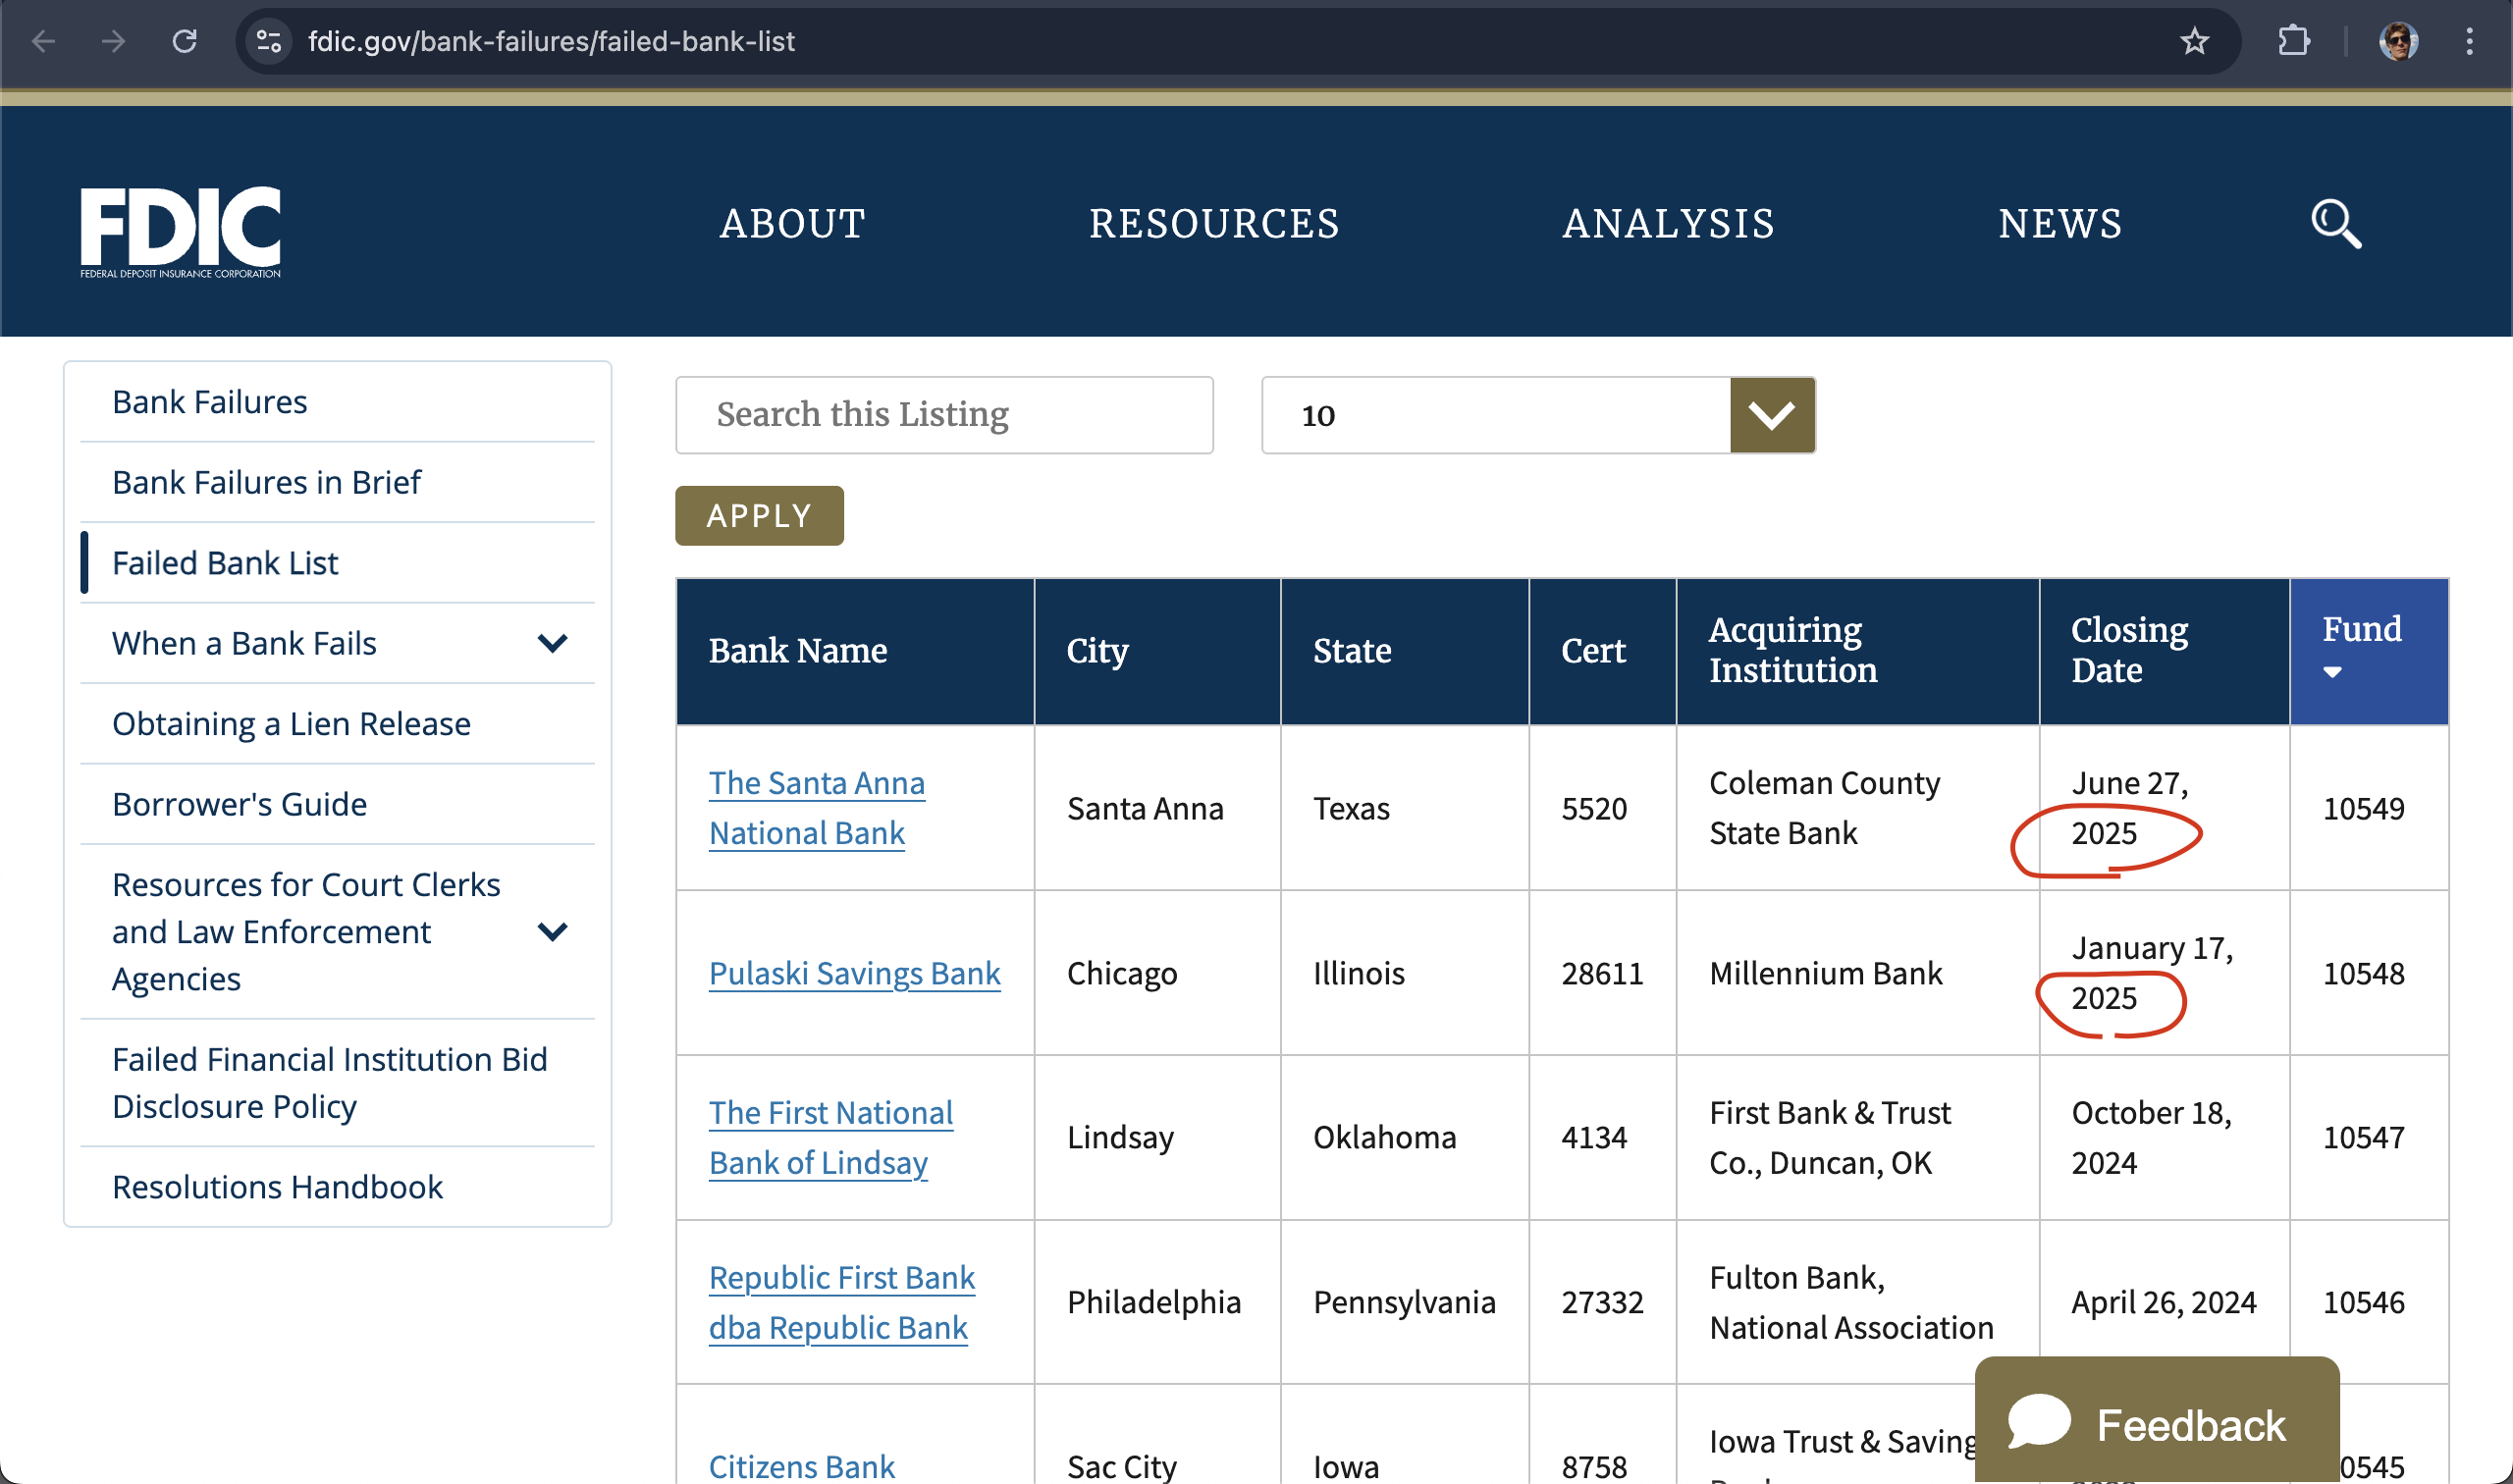2513x1484 pixels.
Task: Click the browser back arrow
Action: [44, 41]
